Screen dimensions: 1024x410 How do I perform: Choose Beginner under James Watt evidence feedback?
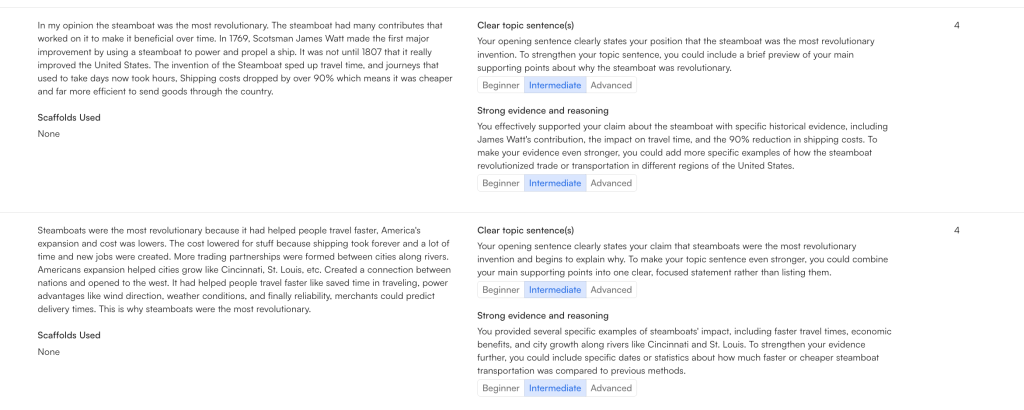click(500, 183)
